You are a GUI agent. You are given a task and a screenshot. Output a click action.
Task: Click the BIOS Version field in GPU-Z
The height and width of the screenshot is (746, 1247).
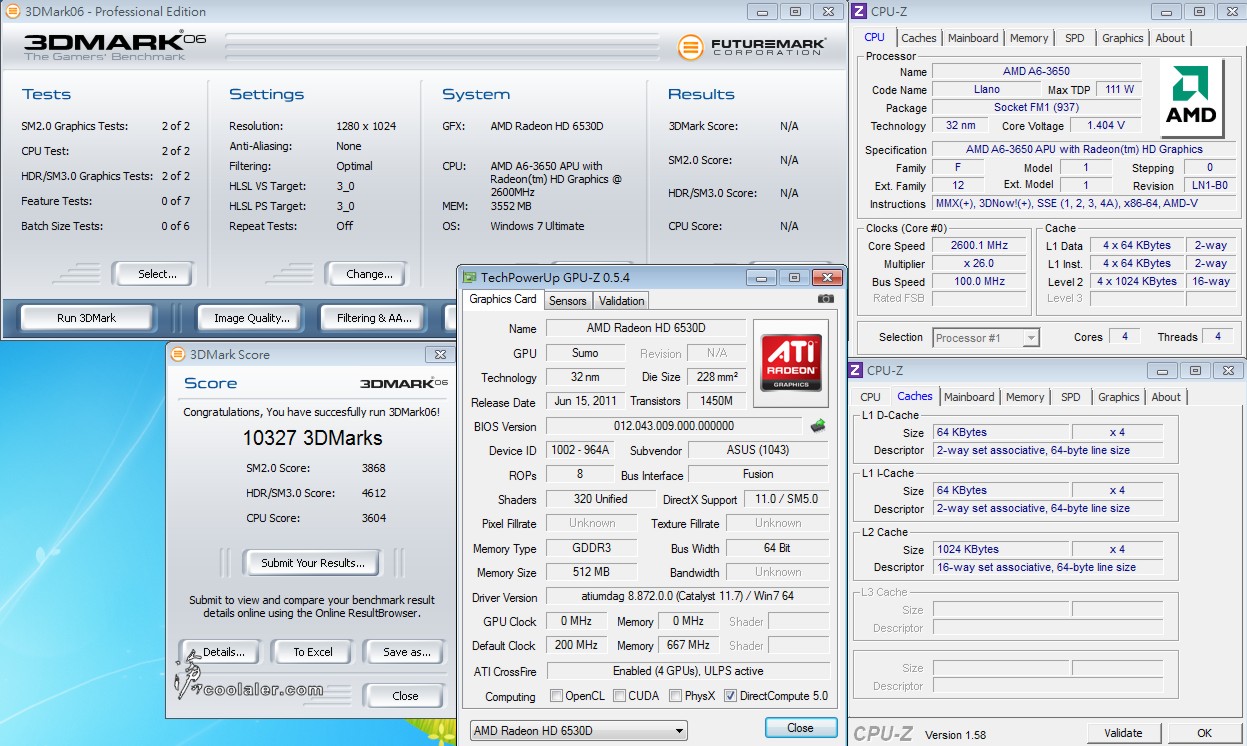point(673,426)
